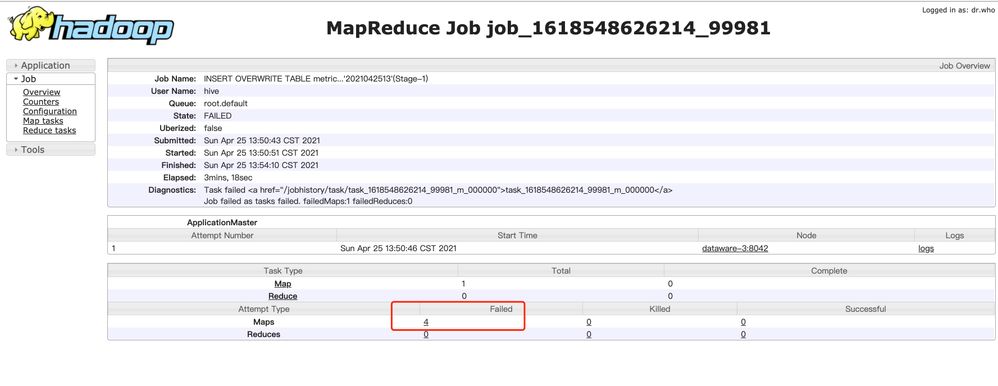Click the successful Maps count
This screenshot has width=998, height=386.
point(743,322)
